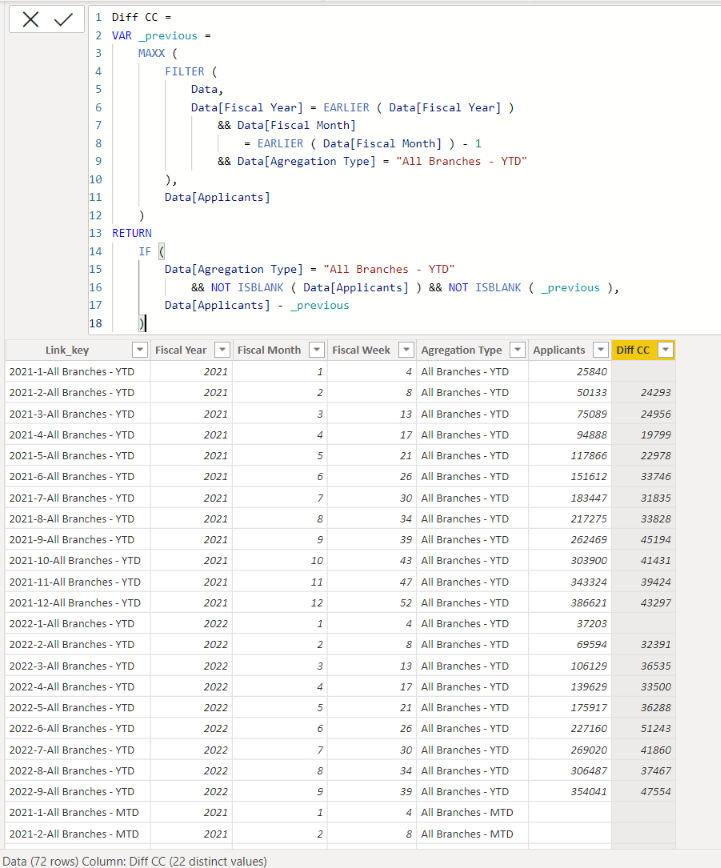Select the Fiscal Week column header
Screen dimensions: 721x868
click(361, 350)
